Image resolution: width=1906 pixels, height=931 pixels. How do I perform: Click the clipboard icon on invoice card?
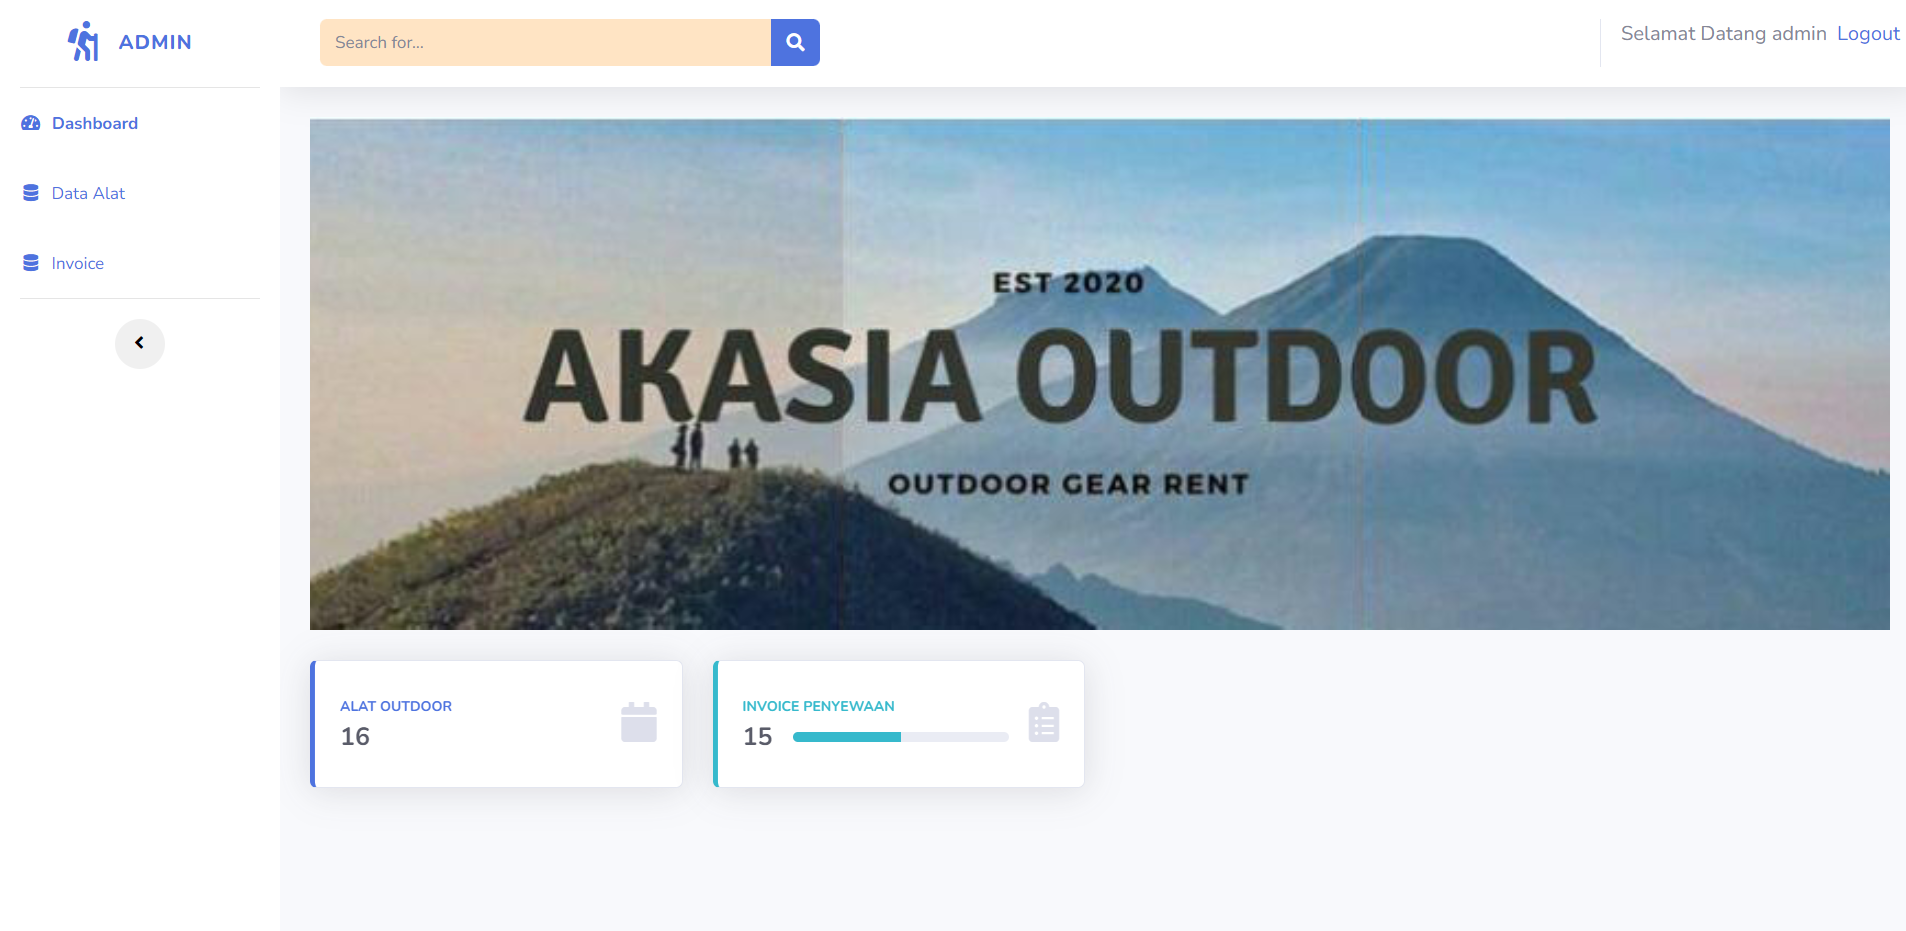pyautogui.click(x=1043, y=722)
